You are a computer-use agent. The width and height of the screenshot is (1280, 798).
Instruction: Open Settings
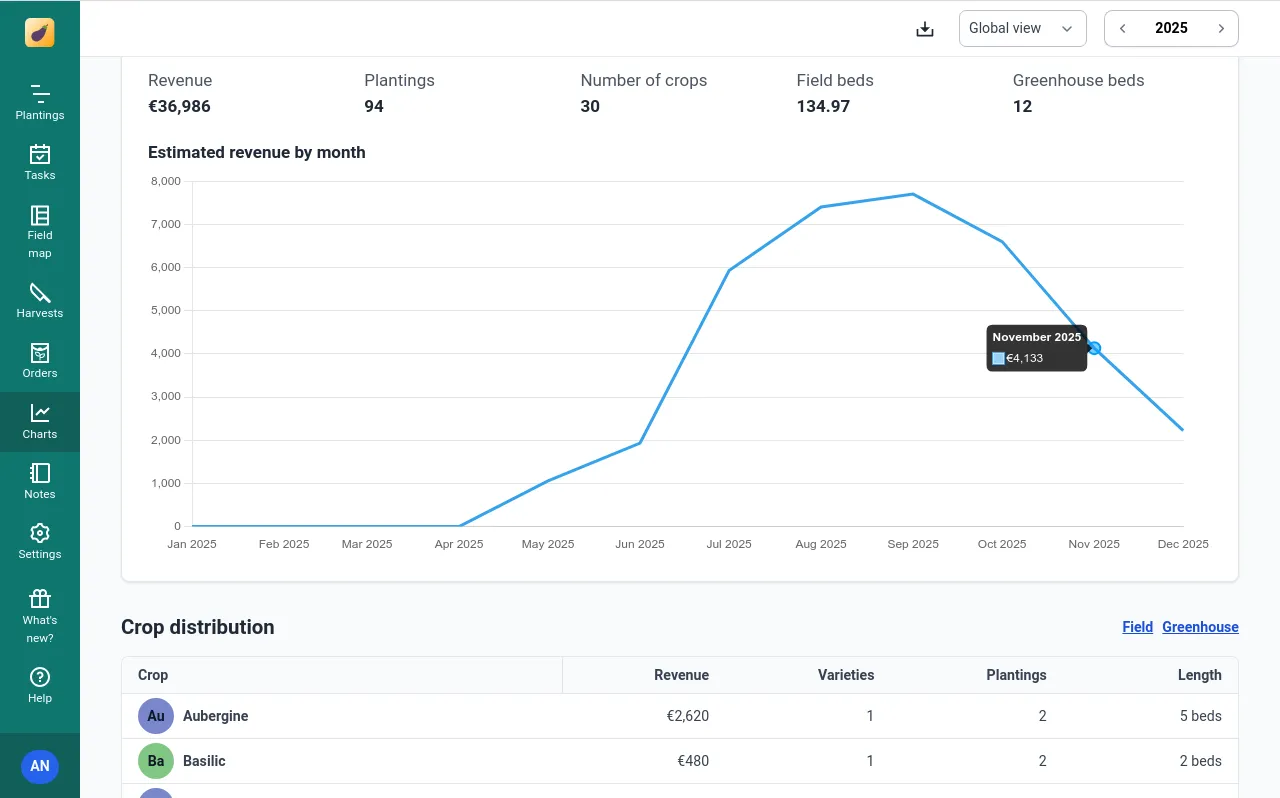[39, 540]
